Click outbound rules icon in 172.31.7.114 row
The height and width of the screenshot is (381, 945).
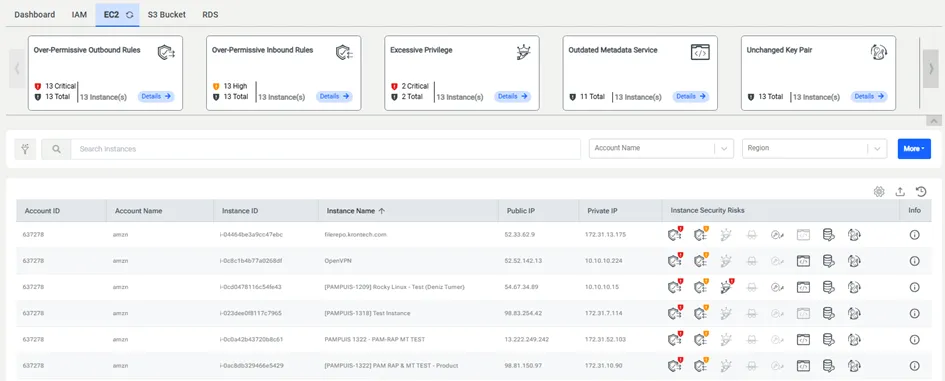point(674,313)
